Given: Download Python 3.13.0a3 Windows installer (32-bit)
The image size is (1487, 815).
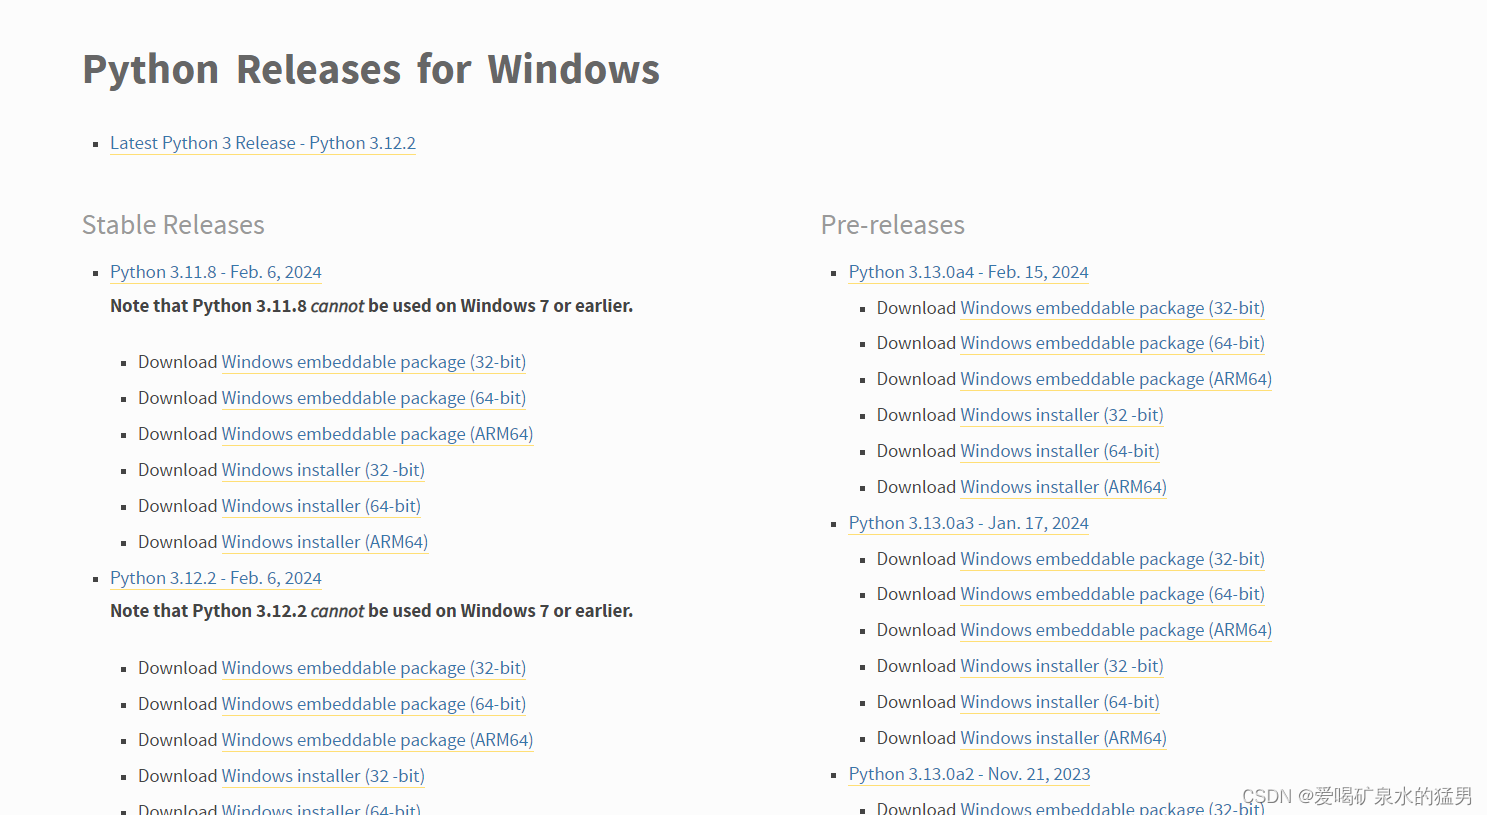Looking at the screenshot, I should coord(1062,666).
